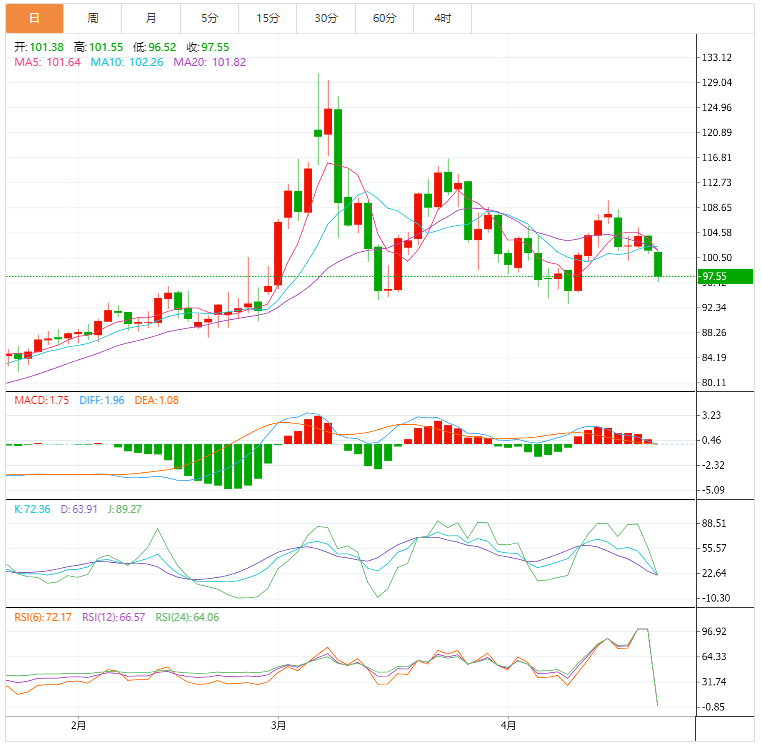
Task: Select the 日 daily timeframe tab
Action: tap(35, 18)
